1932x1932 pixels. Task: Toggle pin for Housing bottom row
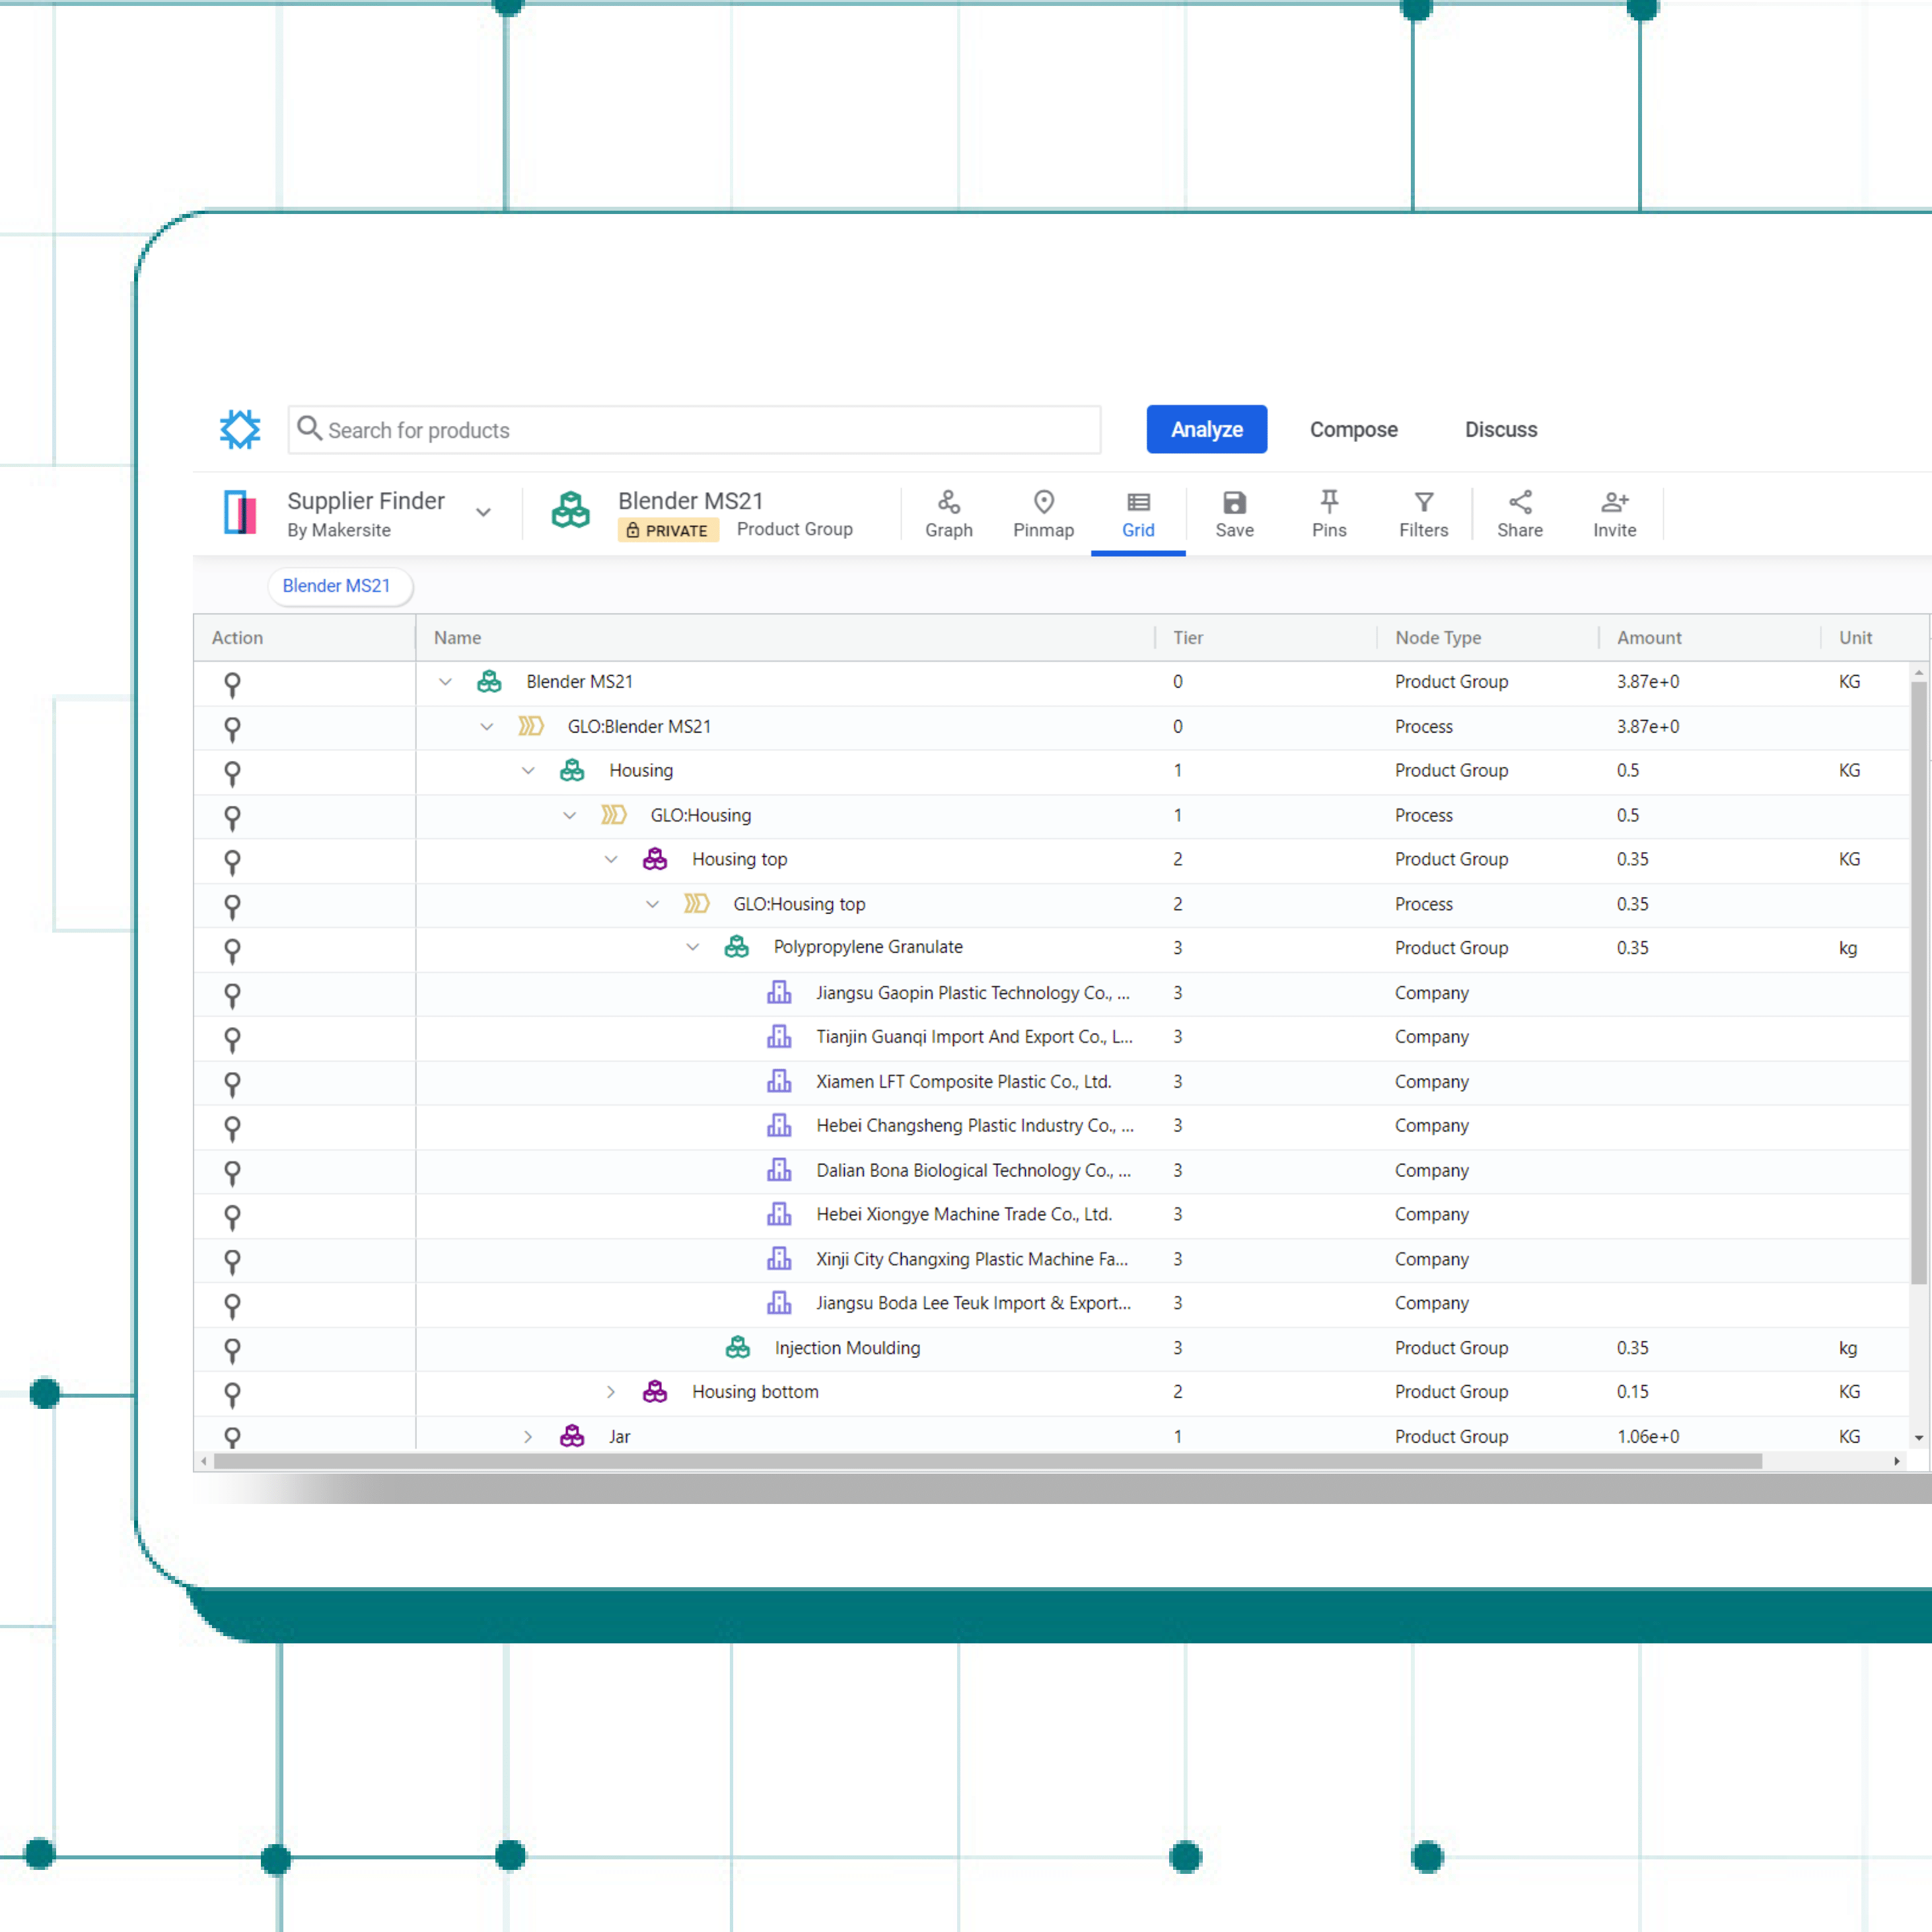pos(232,1394)
